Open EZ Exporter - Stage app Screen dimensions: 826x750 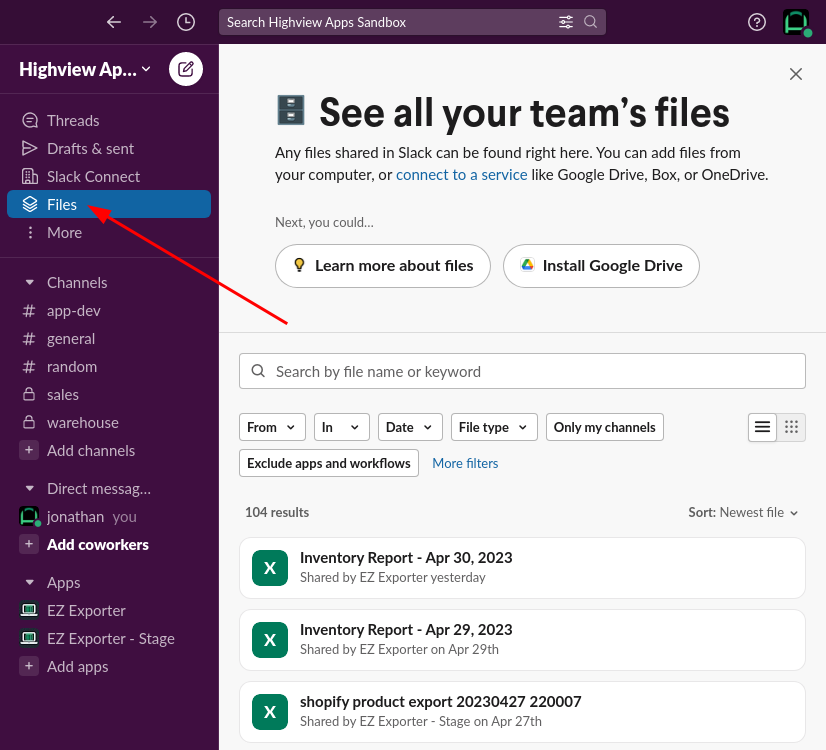[109, 638]
